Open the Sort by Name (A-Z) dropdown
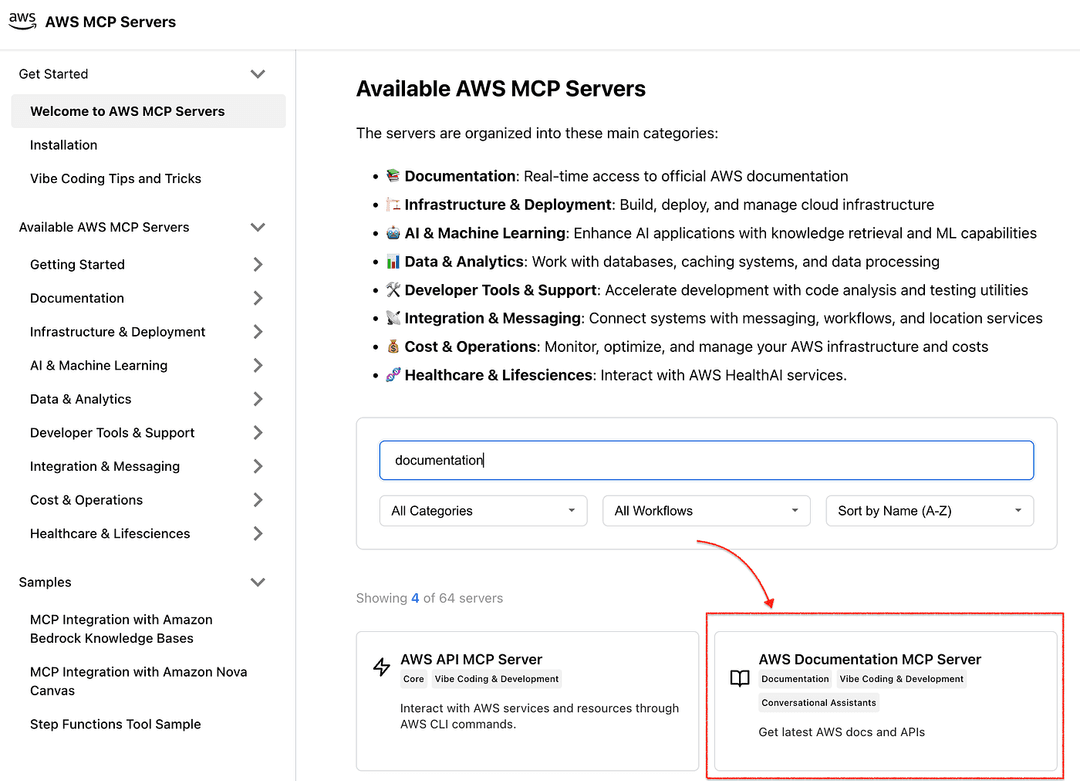Image resolution: width=1080 pixels, height=781 pixels. (930, 511)
